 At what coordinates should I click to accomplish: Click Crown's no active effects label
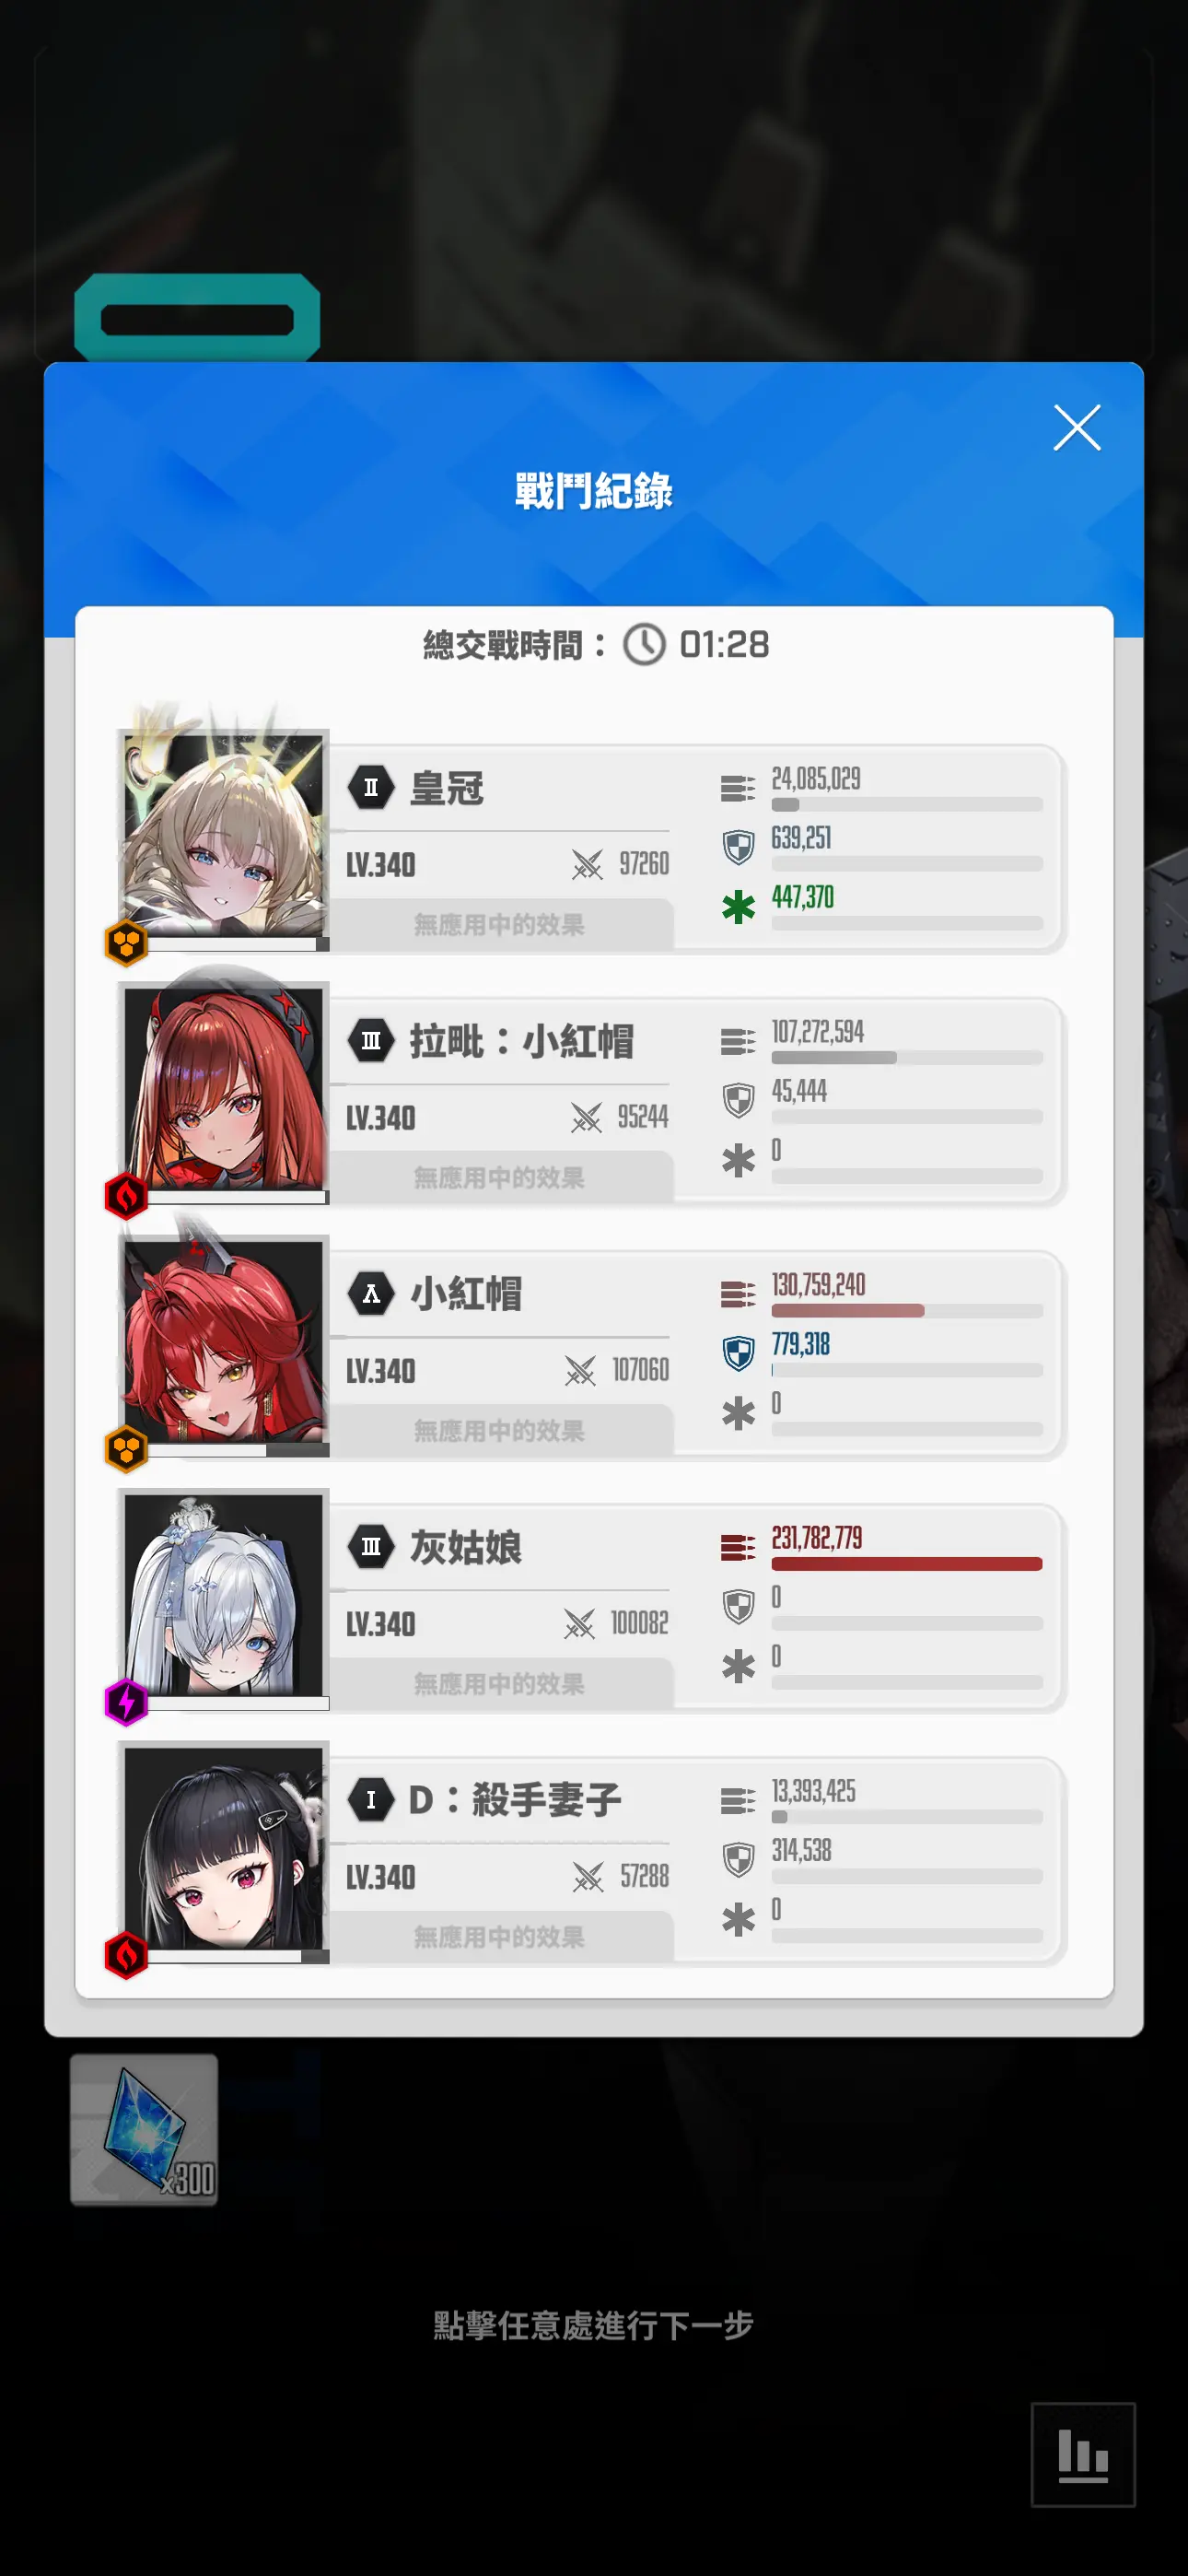pos(499,925)
